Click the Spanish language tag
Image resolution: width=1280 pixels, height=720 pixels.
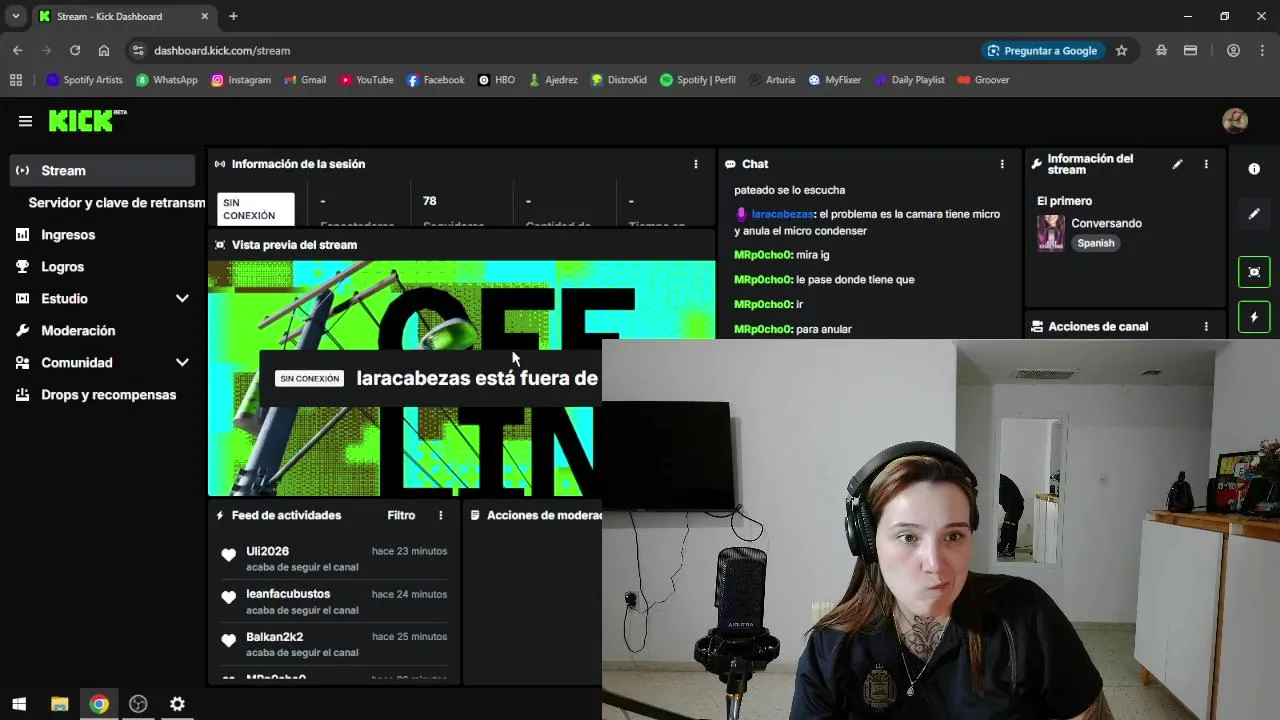pos(1096,243)
